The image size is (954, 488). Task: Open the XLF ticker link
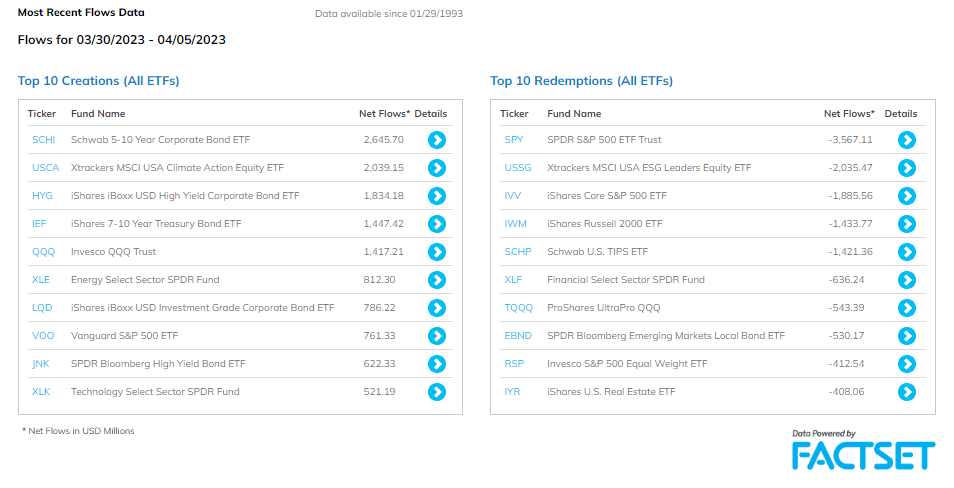(x=513, y=279)
